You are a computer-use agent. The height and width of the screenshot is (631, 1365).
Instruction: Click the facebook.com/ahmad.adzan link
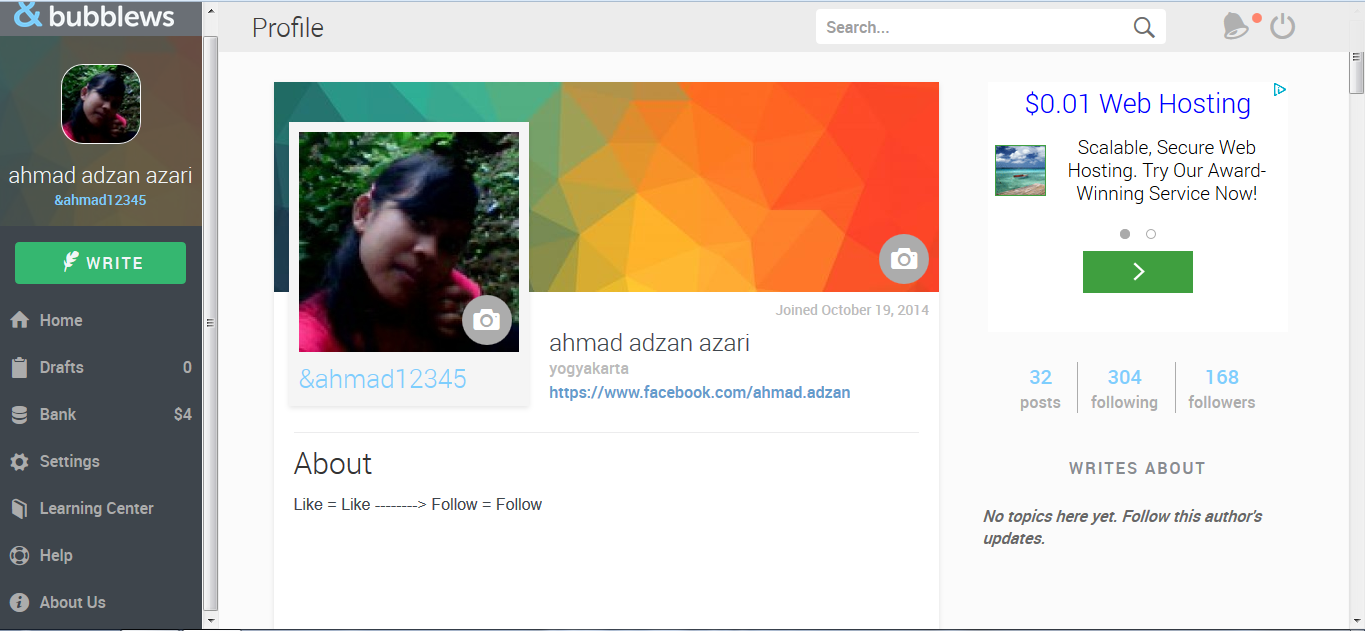coord(700,393)
